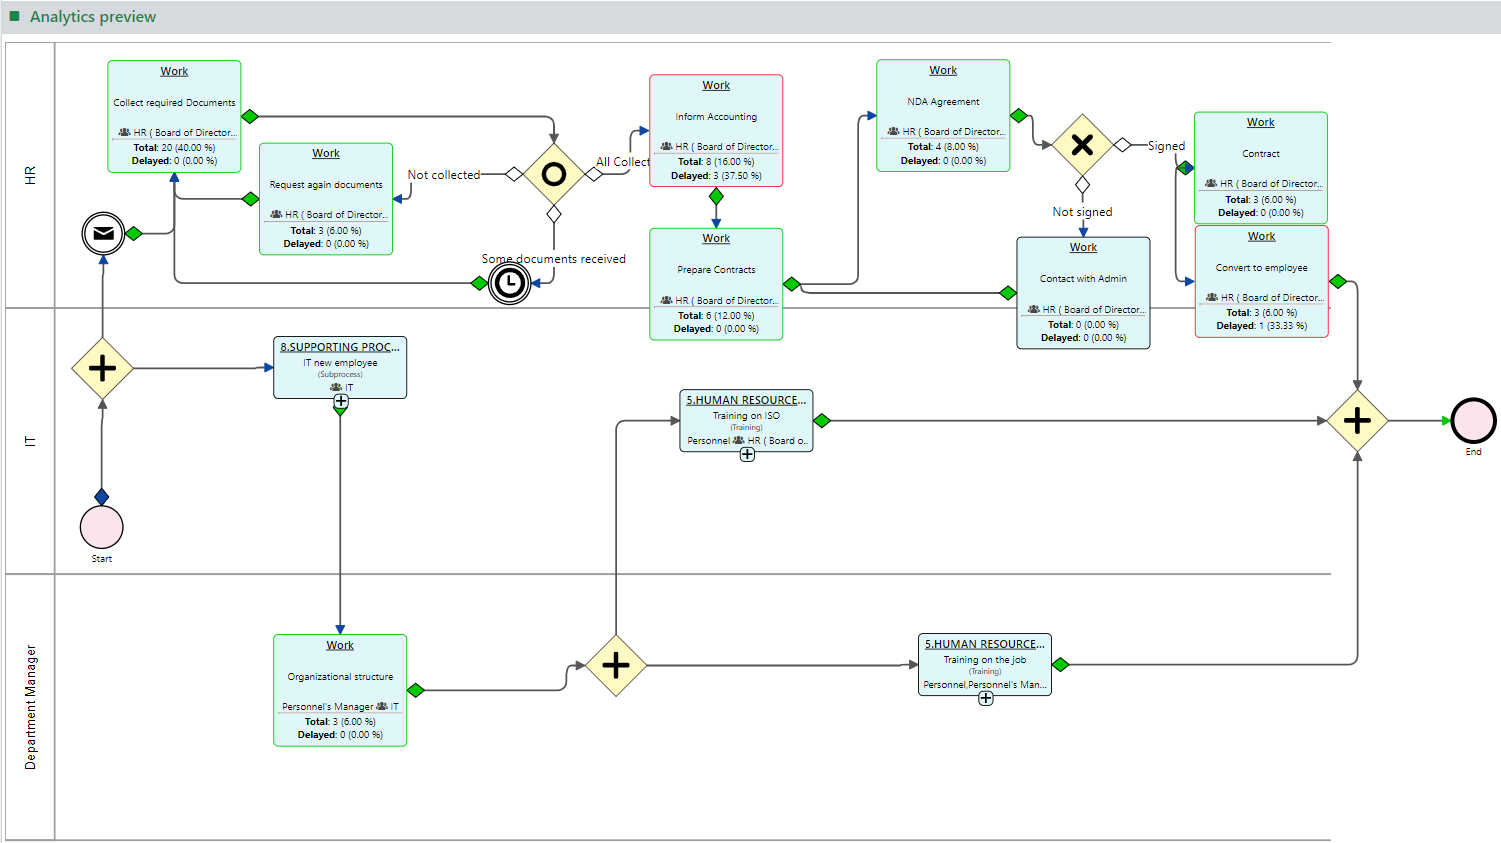This screenshot has height=843, width=1501.
Task: Open the Work link on Prepare Contracts
Action: 716,238
